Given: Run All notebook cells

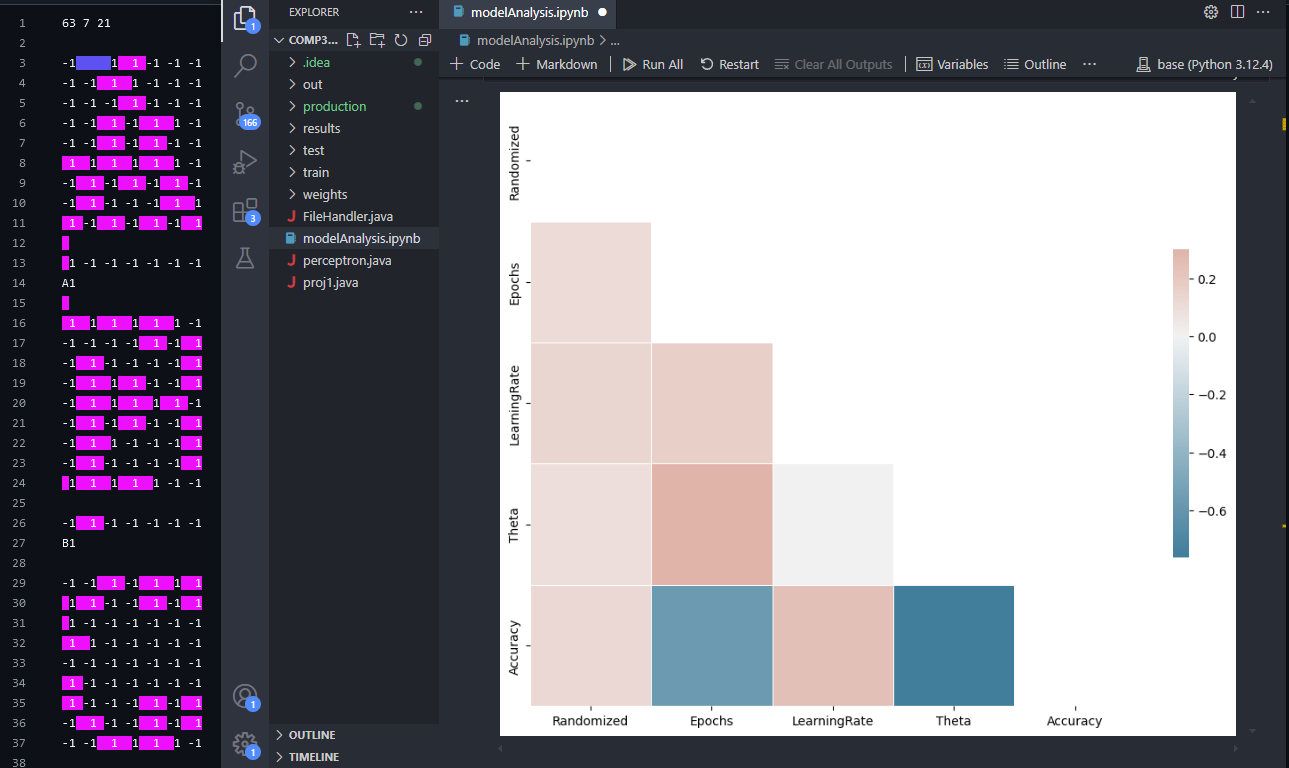Looking at the screenshot, I should 653,64.
